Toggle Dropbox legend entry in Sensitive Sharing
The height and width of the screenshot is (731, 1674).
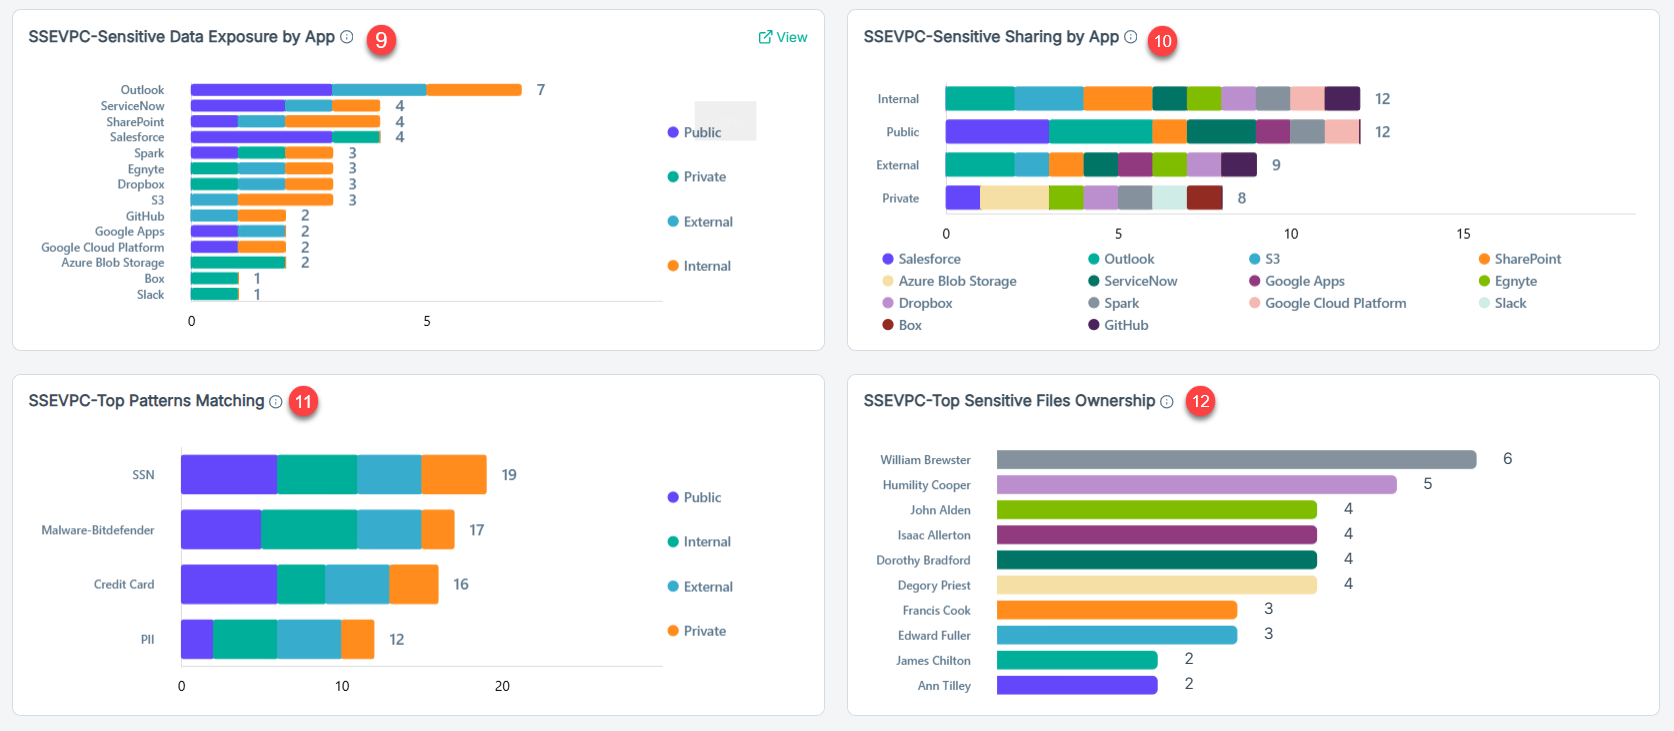(x=917, y=303)
